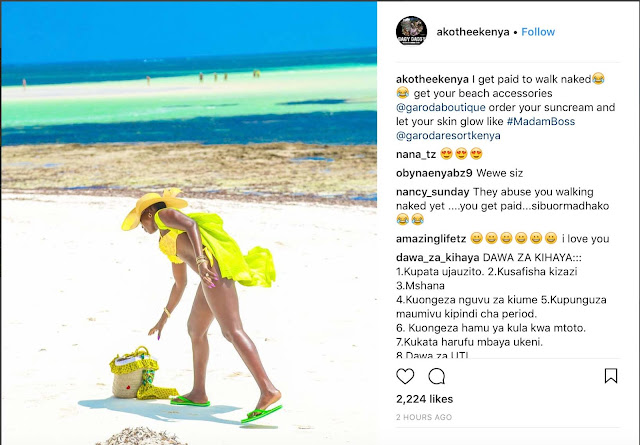The width and height of the screenshot is (640, 445).
Task: Click the woven beach bag in photo
Action: 133,374
